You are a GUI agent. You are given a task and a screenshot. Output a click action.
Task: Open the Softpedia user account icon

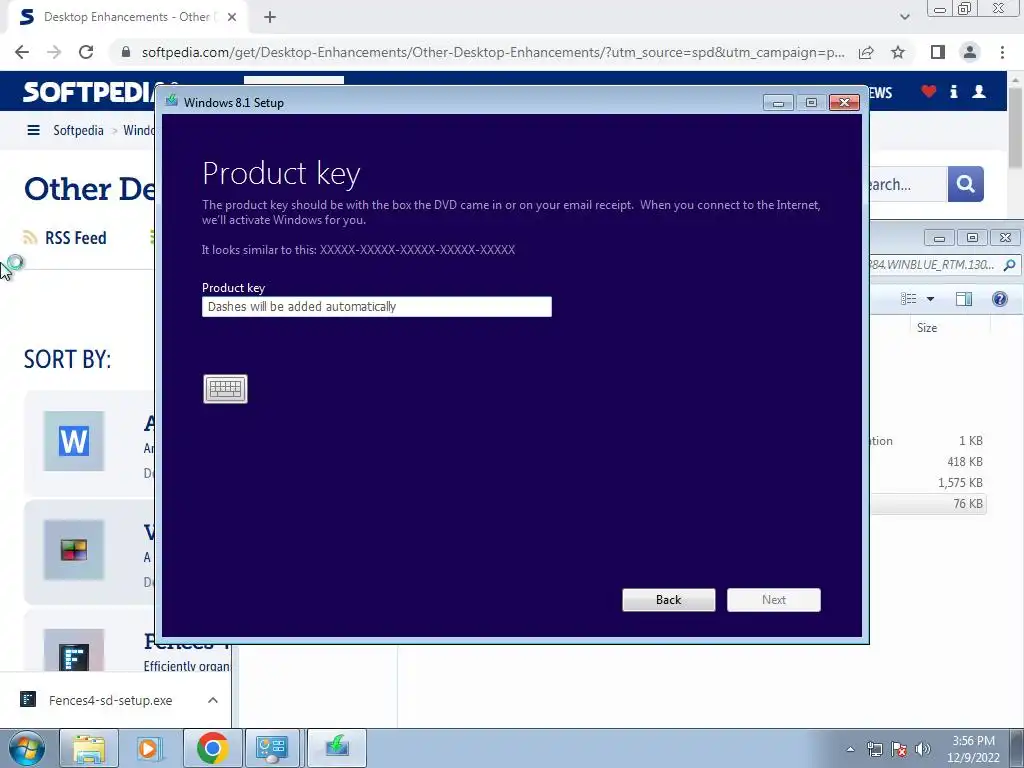979,92
